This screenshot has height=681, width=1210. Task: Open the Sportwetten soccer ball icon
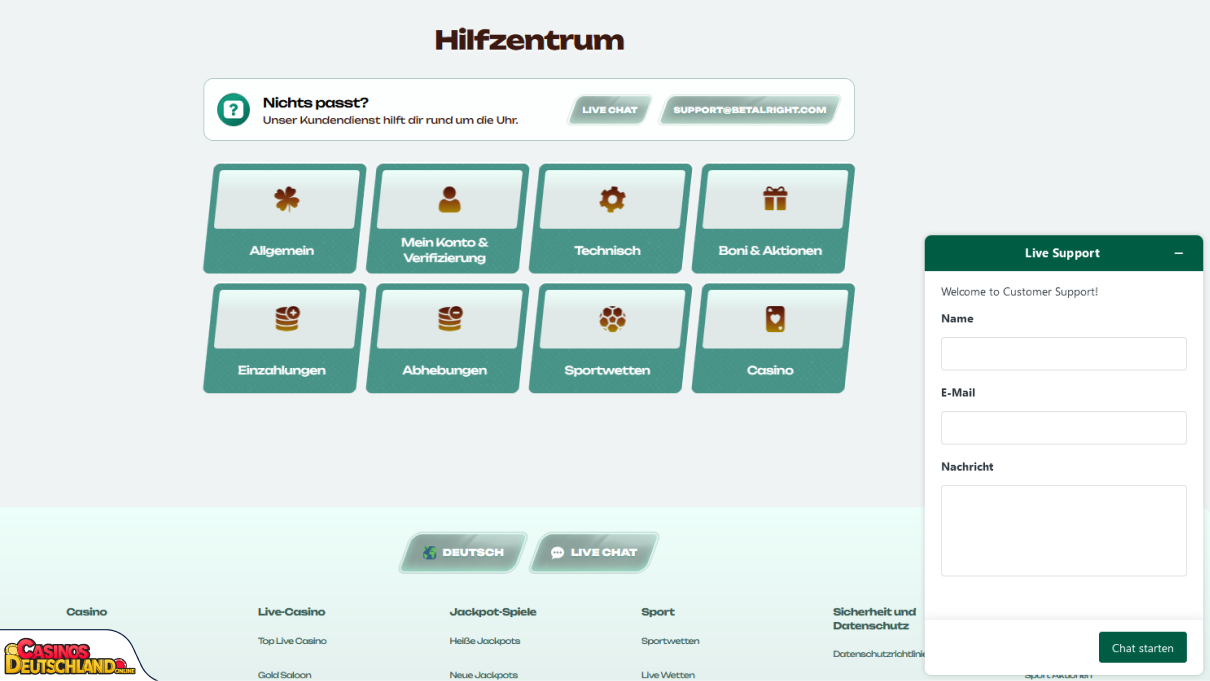pyautogui.click(x=612, y=319)
